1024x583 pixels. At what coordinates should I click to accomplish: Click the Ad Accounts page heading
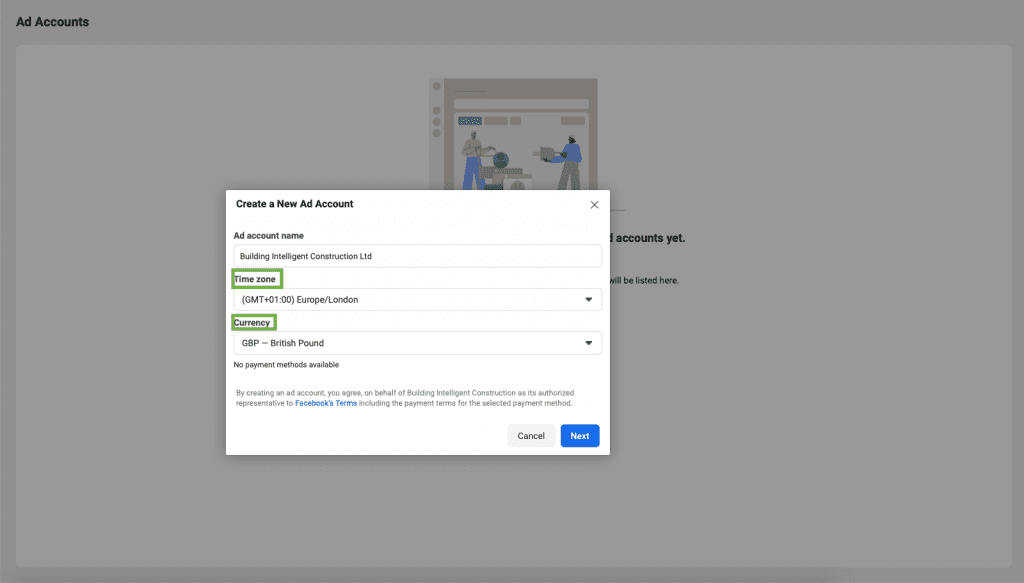click(51, 21)
